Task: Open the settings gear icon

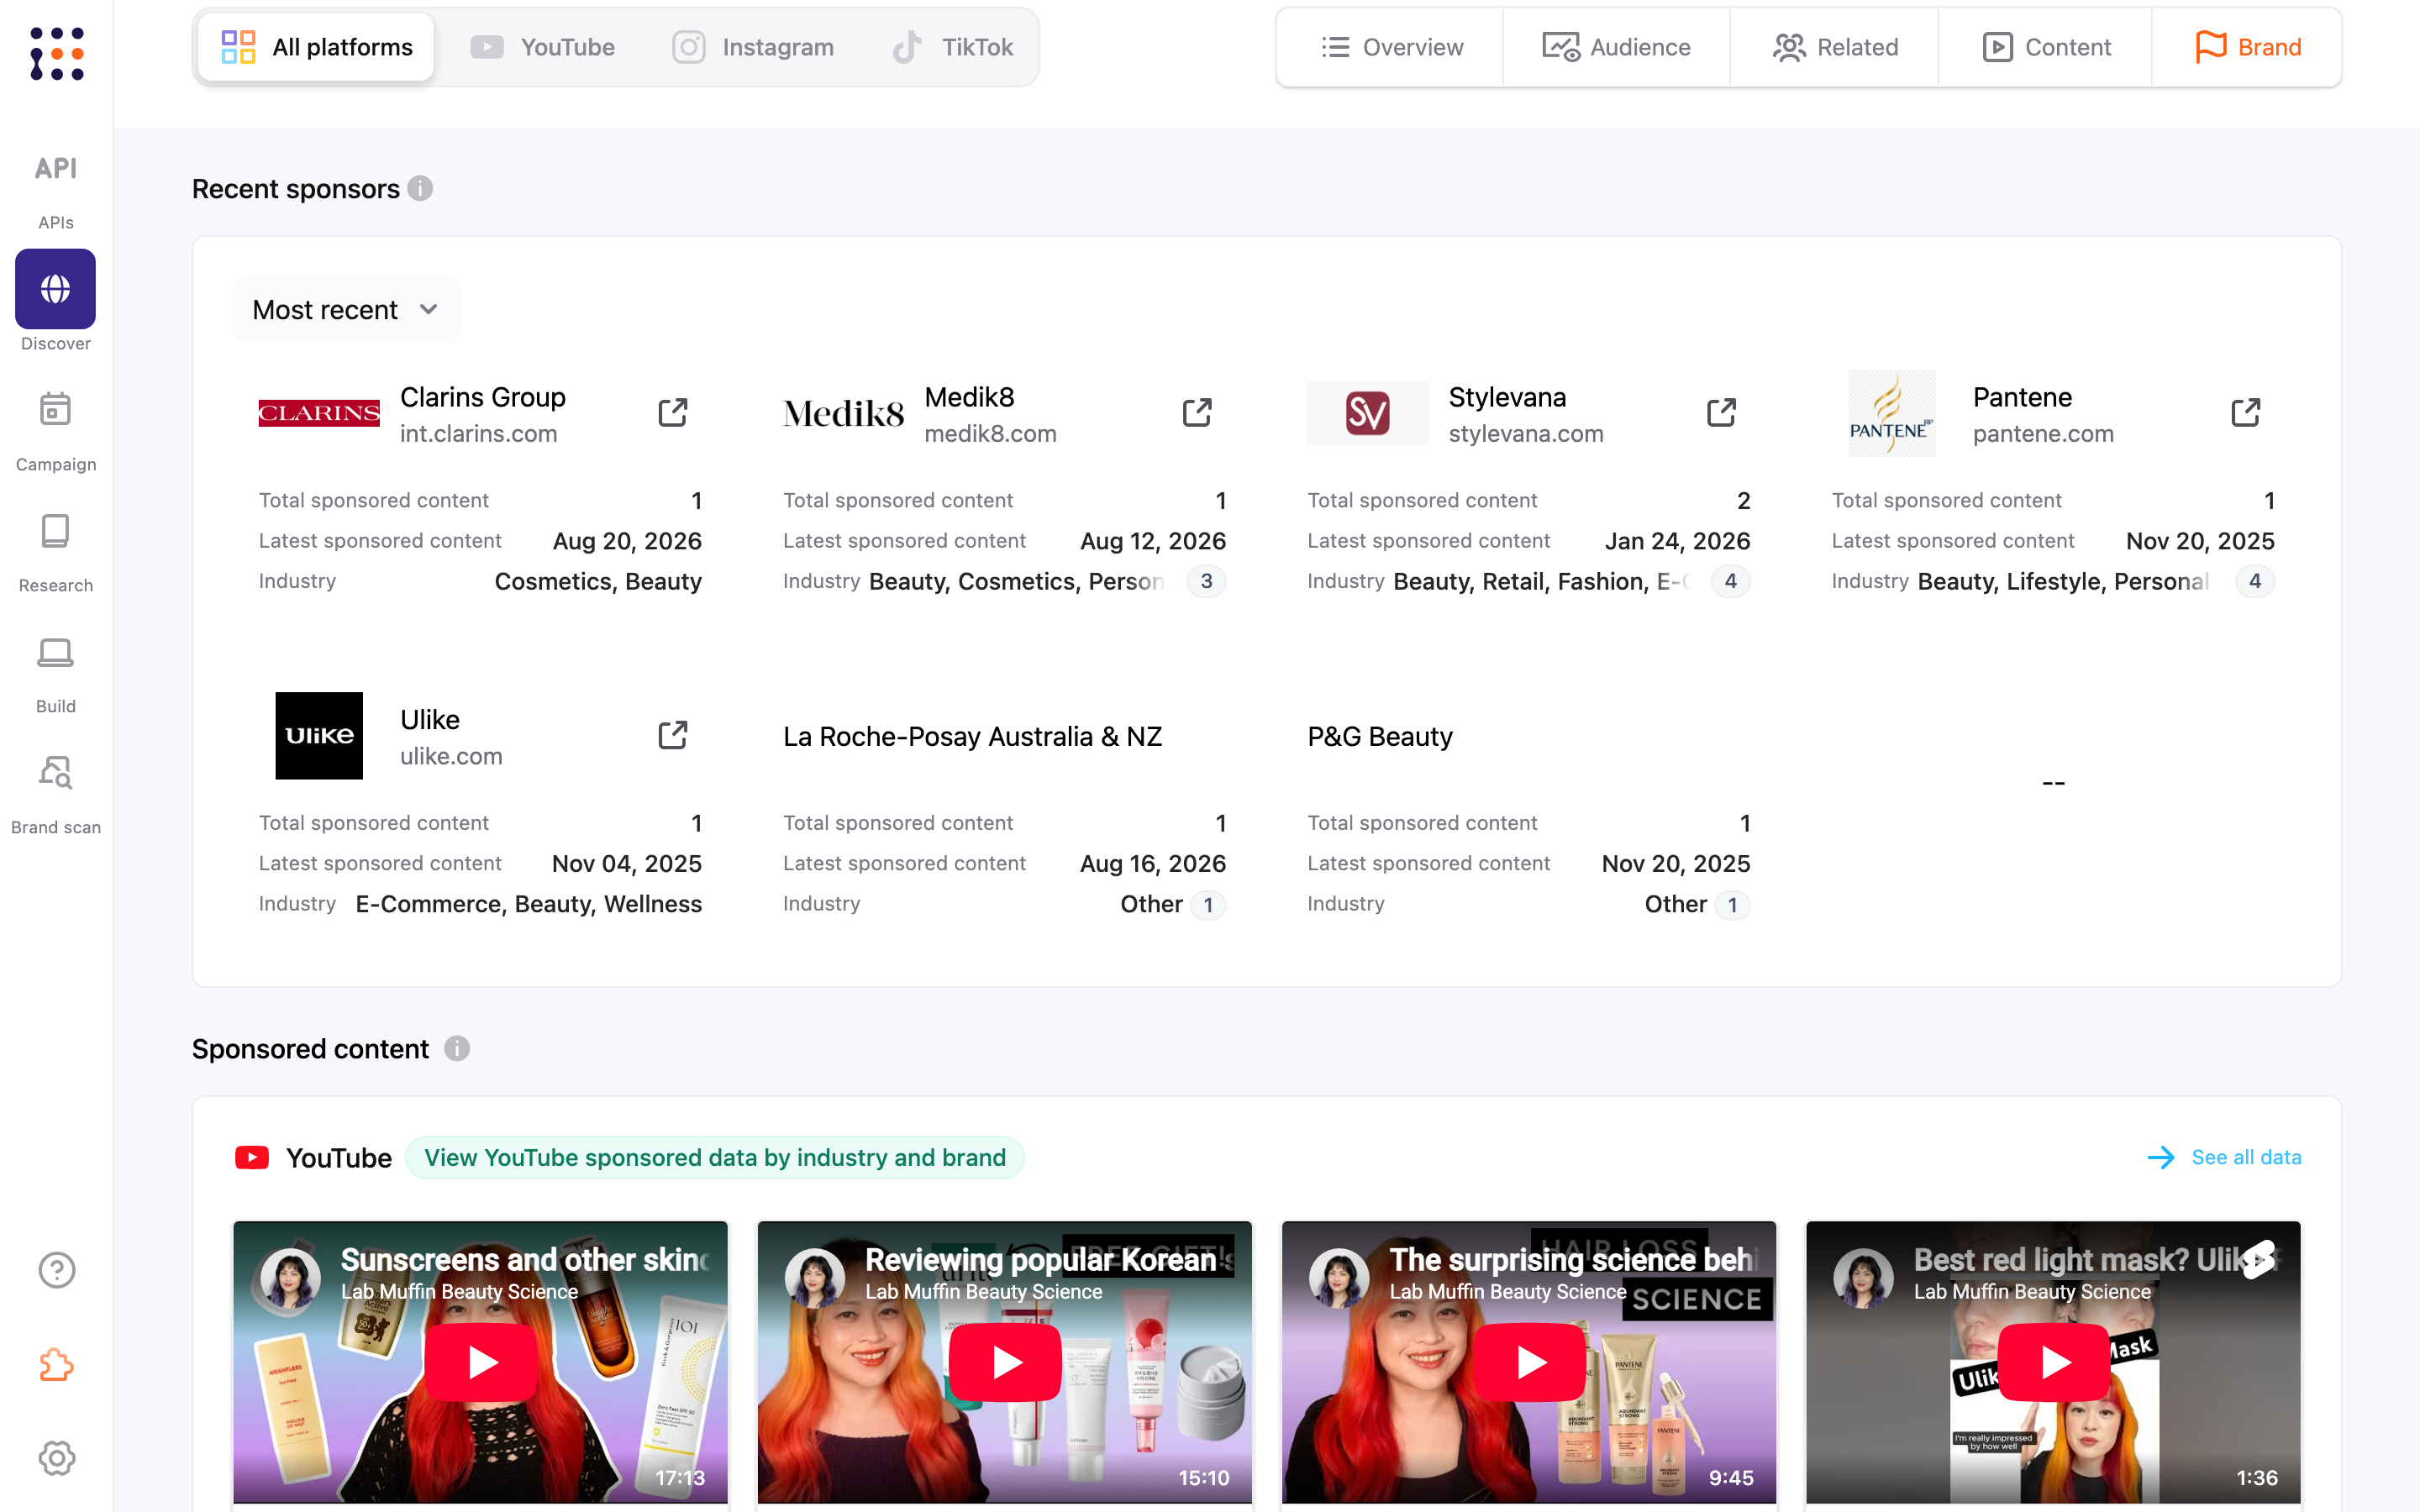Action: 57,1457
